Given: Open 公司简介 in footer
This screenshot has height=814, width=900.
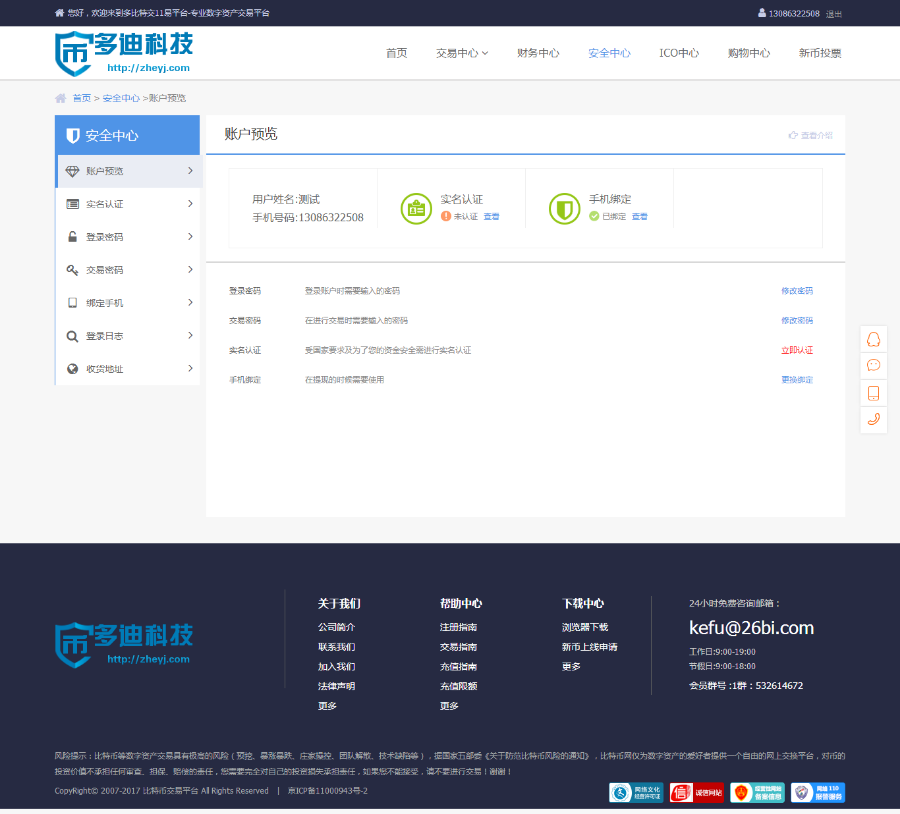Looking at the screenshot, I should click(336, 627).
